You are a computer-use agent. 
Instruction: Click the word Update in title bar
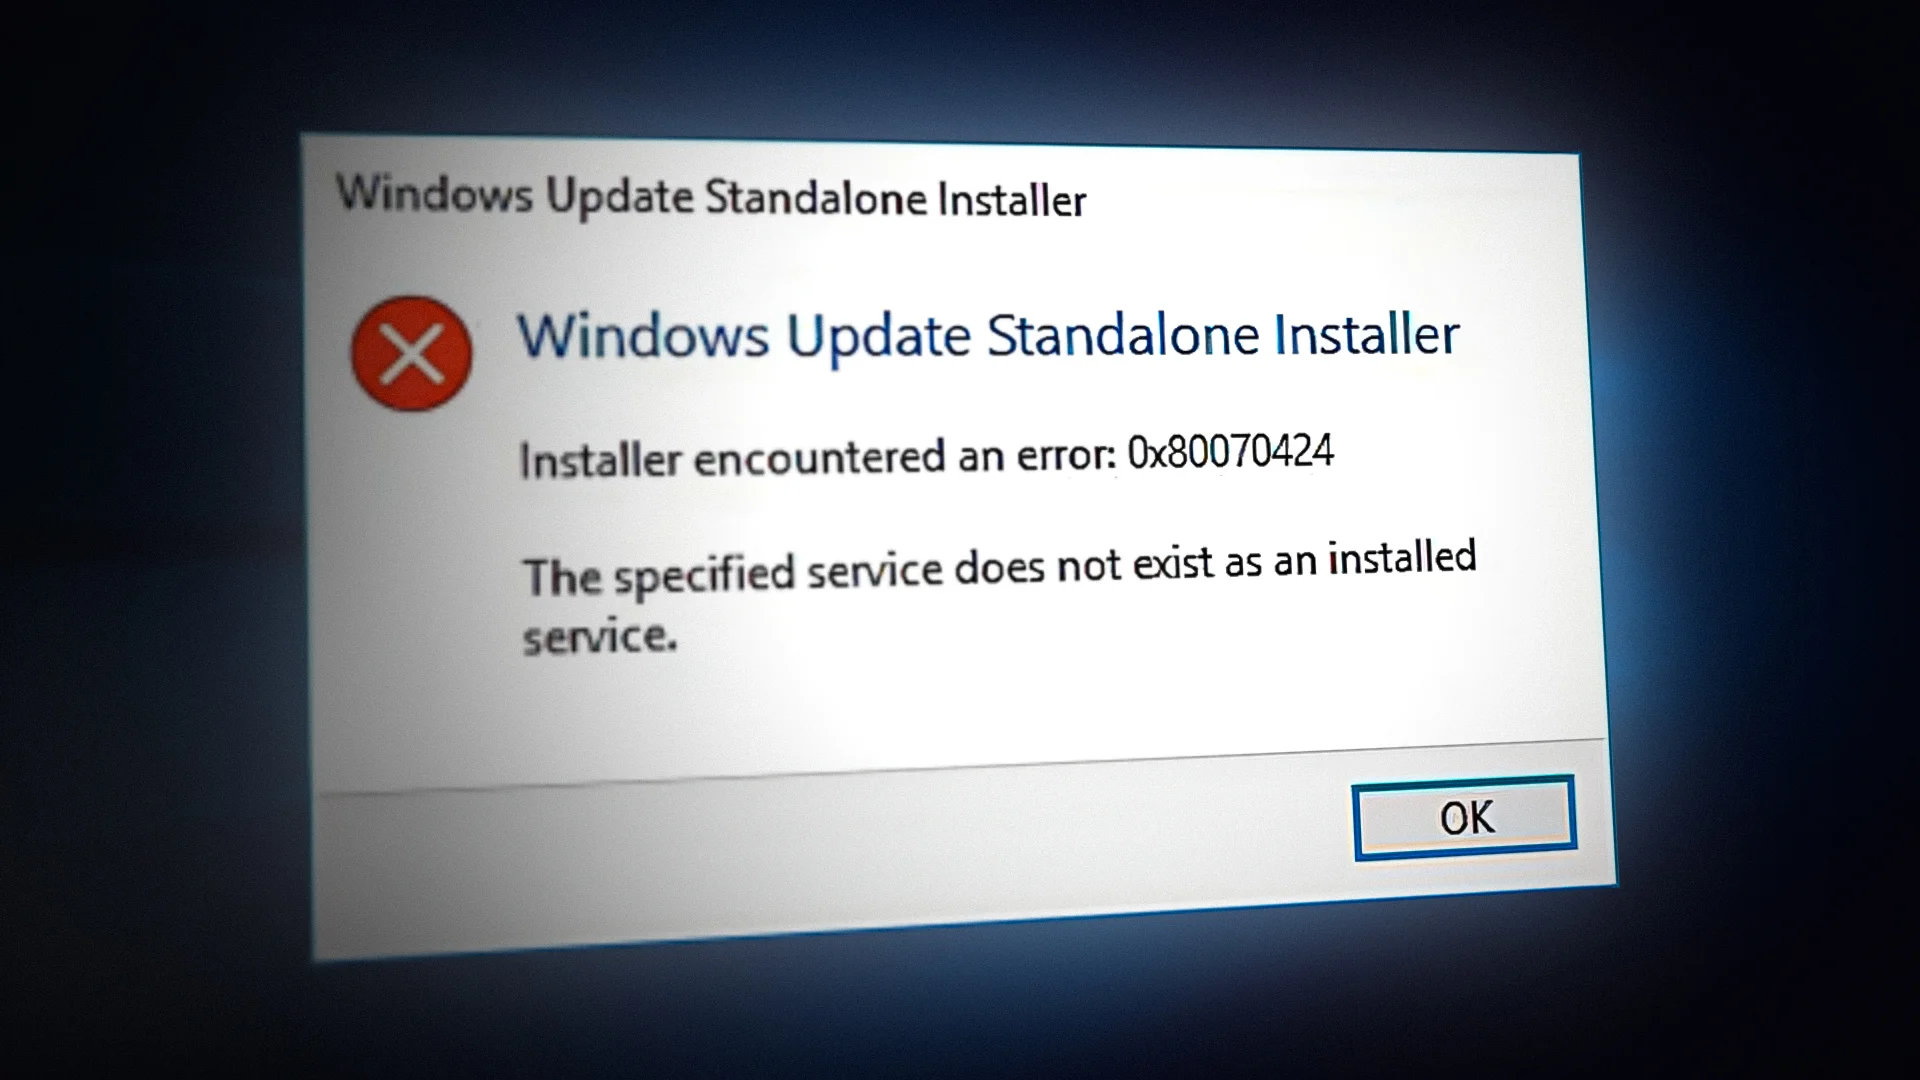pyautogui.click(x=619, y=197)
